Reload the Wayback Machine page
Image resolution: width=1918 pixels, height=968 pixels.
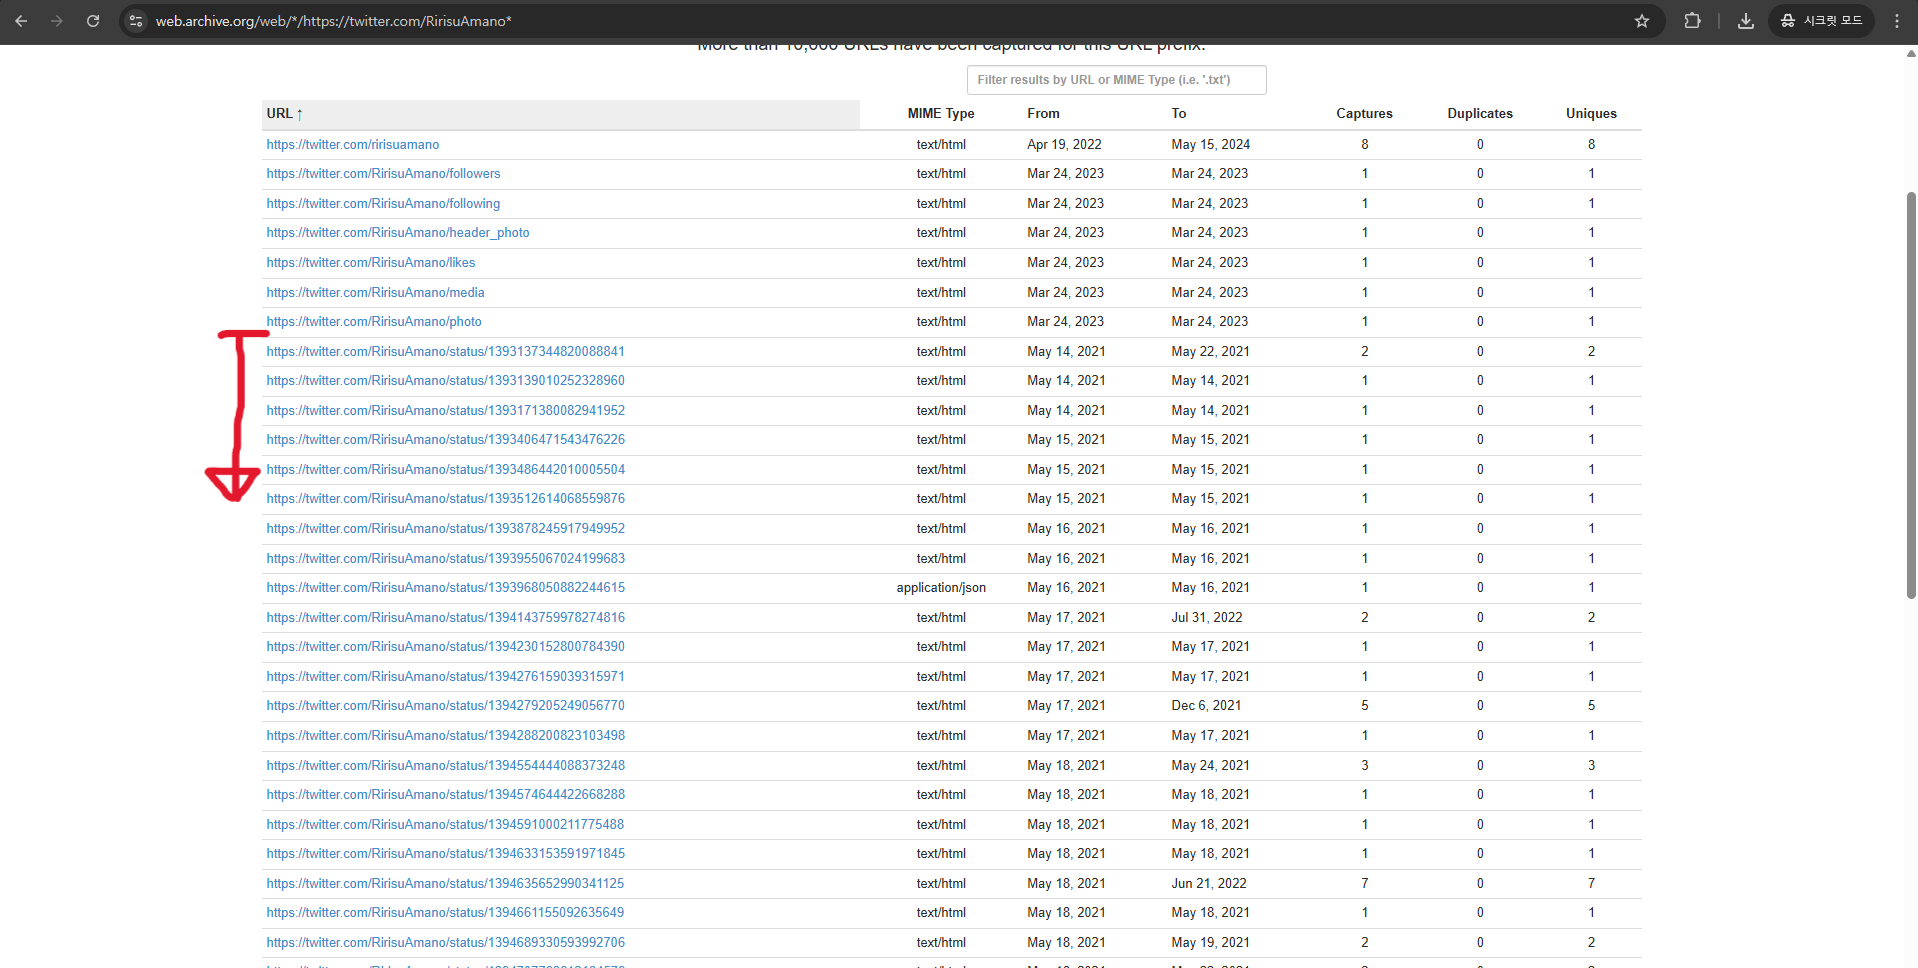click(93, 21)
